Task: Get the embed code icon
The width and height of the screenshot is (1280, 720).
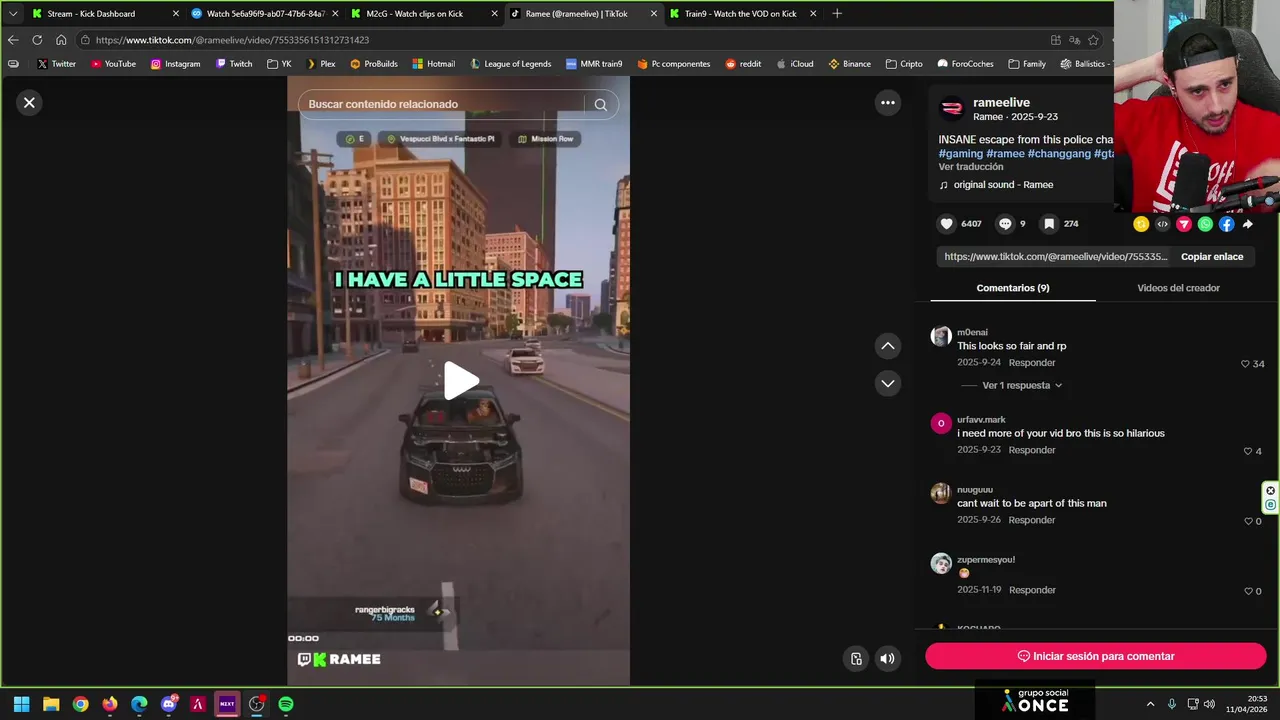Action: [x=1162, y=224]
